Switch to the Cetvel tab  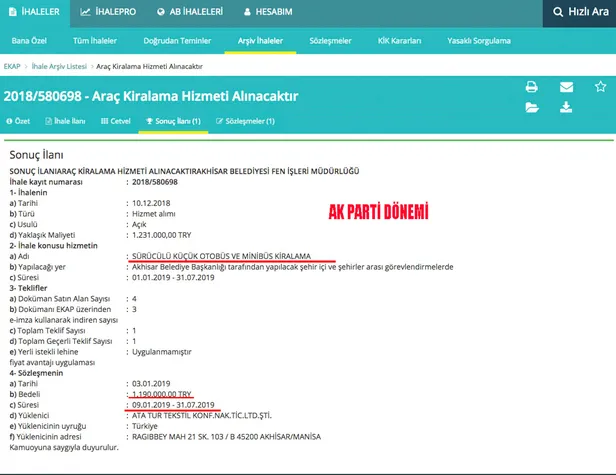pyautogui.click(x=116, y=121)
